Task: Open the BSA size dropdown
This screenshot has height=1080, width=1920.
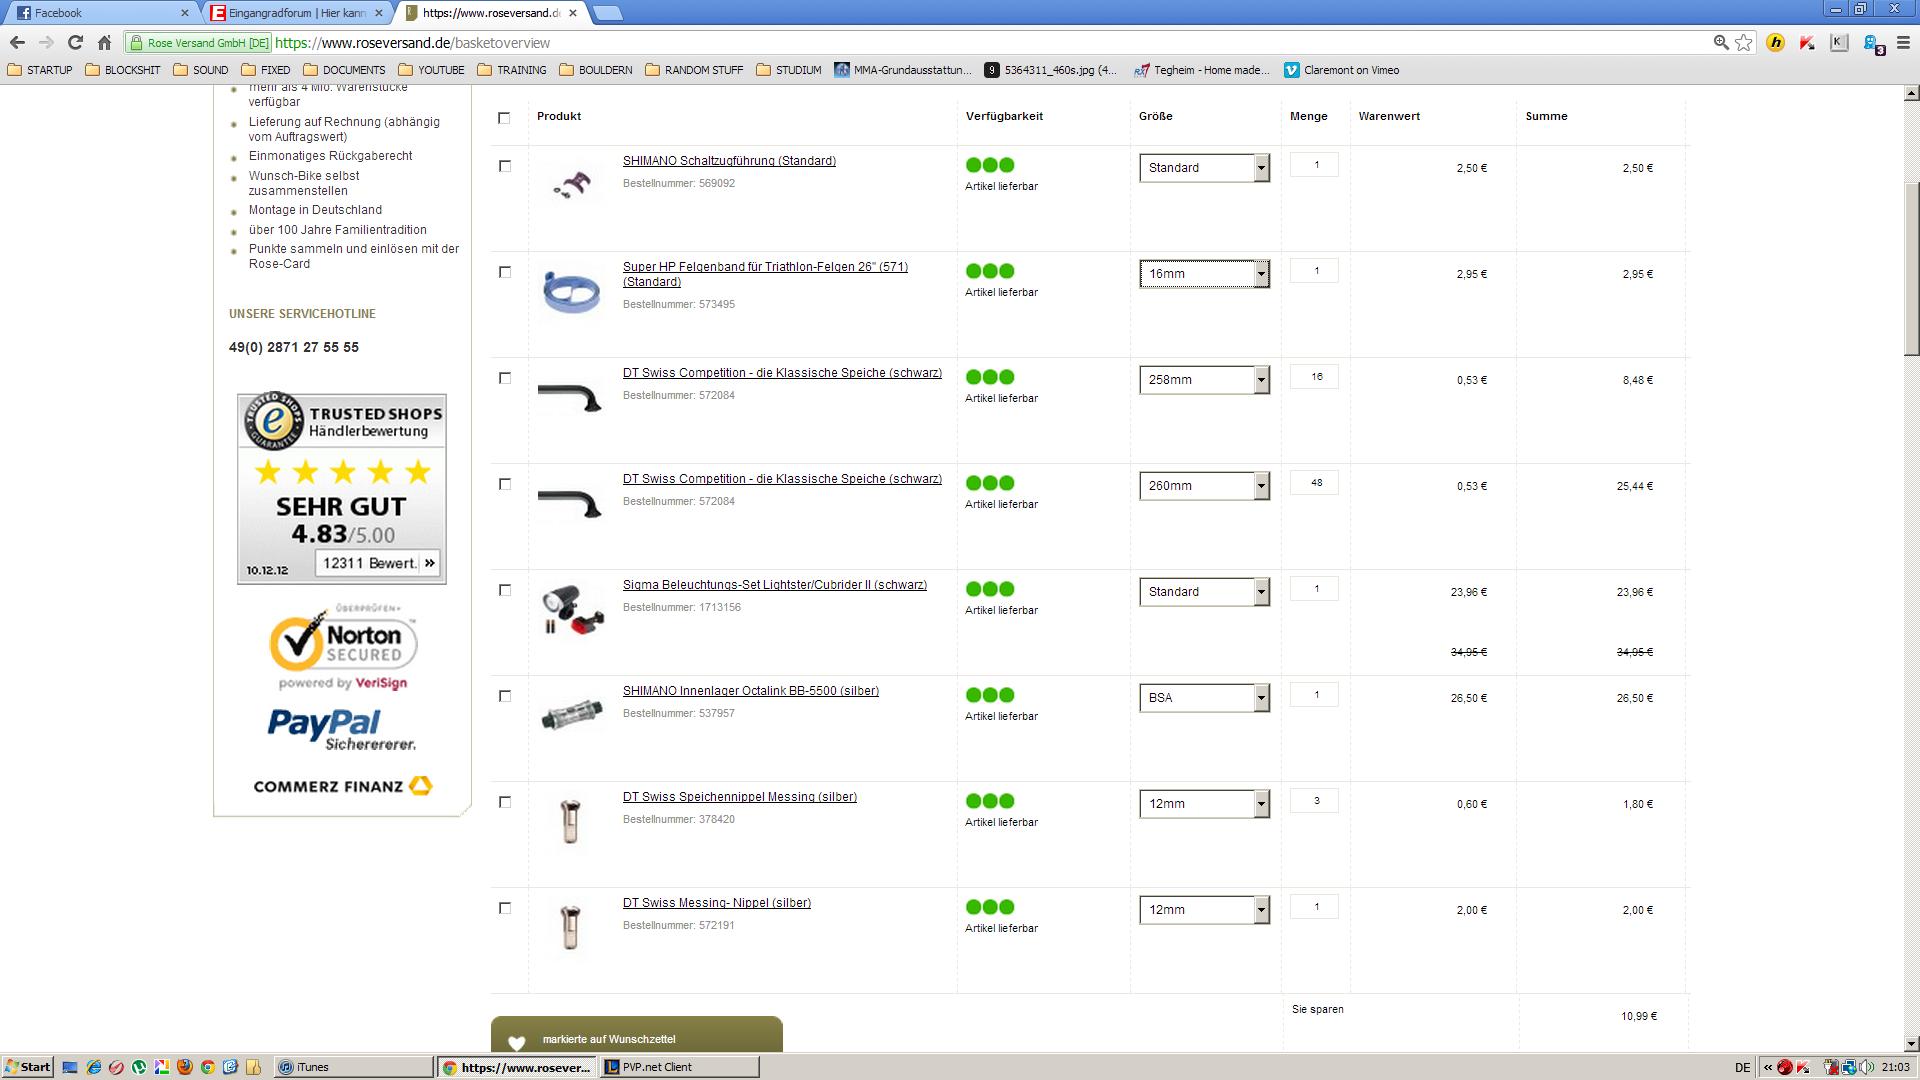Action: point(1204,698)
